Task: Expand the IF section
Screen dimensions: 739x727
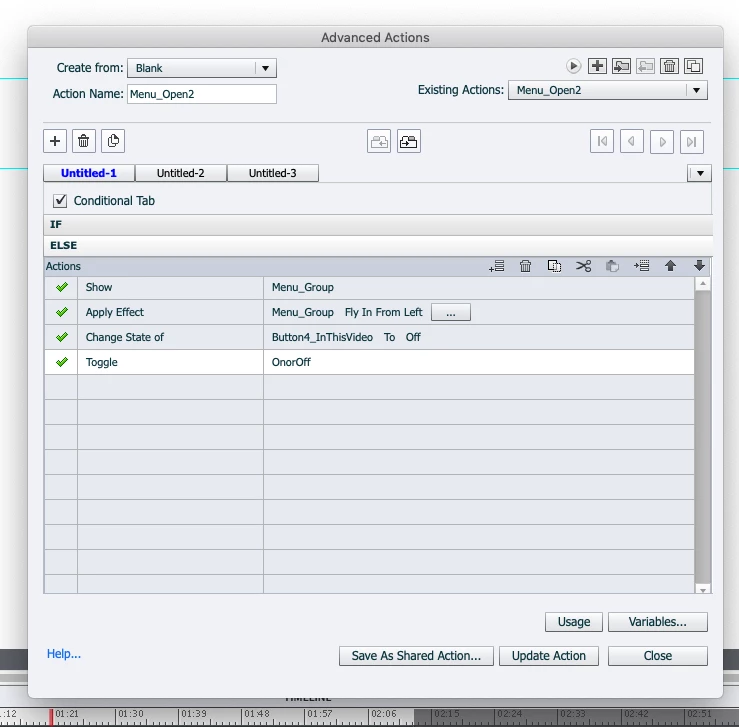Action: [378, 224]
